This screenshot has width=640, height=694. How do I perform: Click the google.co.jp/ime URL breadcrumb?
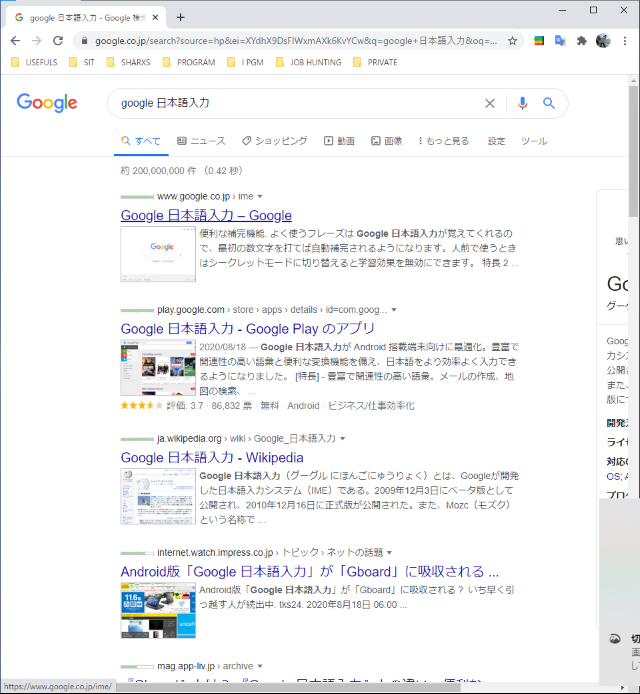pyautogui.click(x=205, y=197)
